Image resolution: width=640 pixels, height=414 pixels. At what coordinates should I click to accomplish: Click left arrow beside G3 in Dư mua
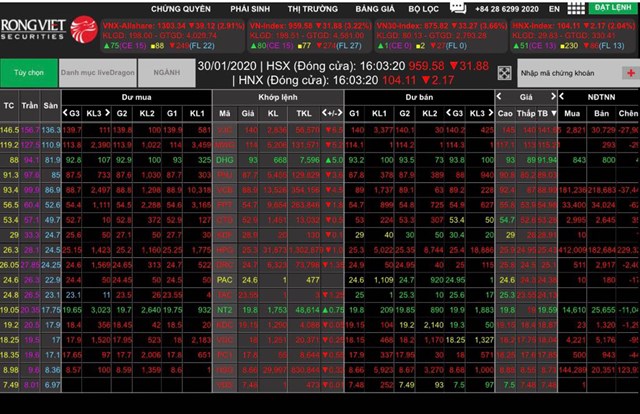63,114
